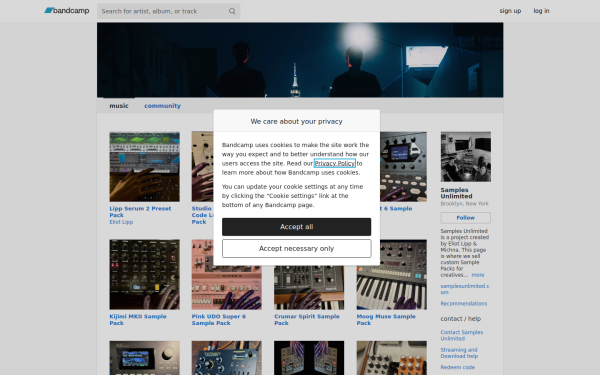600x375 pixels.
Task: Open Lipp Serum 2 Preset Pack thumbnail
Action: click(144, 166)
